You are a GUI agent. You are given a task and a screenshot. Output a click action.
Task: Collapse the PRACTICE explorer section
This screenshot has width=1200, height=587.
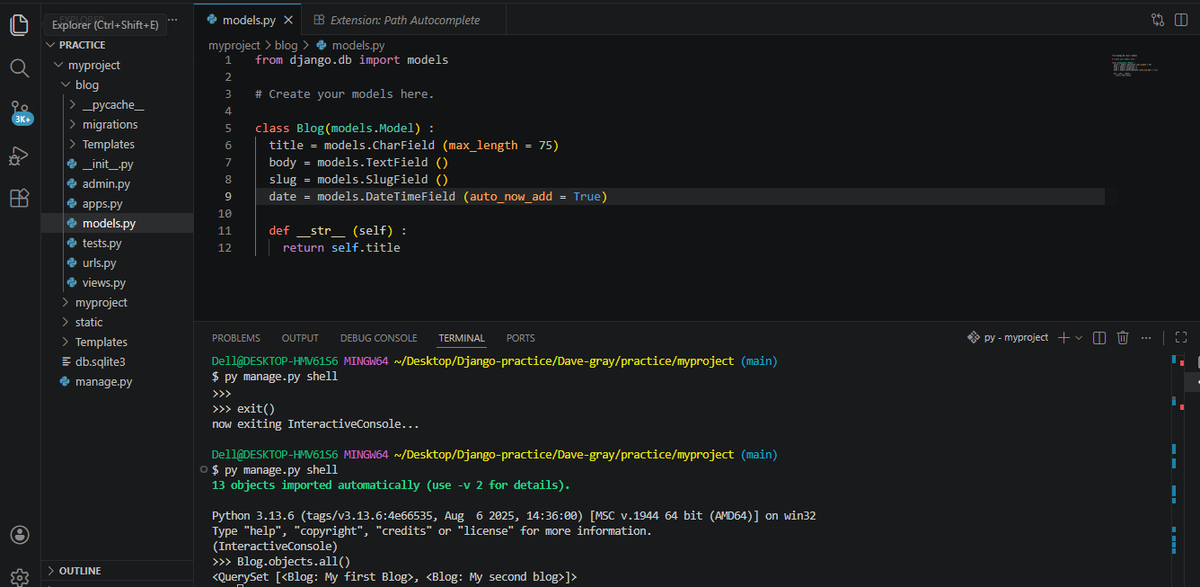pyautogui.click(x=51, y=44)
